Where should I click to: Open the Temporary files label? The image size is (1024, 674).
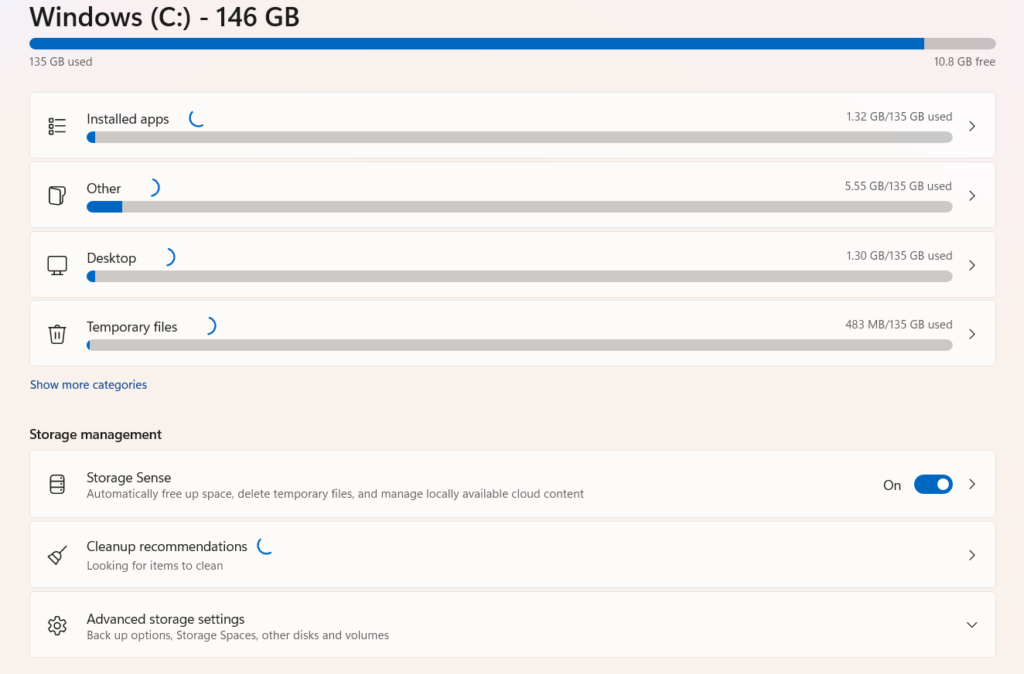(132, 327)
